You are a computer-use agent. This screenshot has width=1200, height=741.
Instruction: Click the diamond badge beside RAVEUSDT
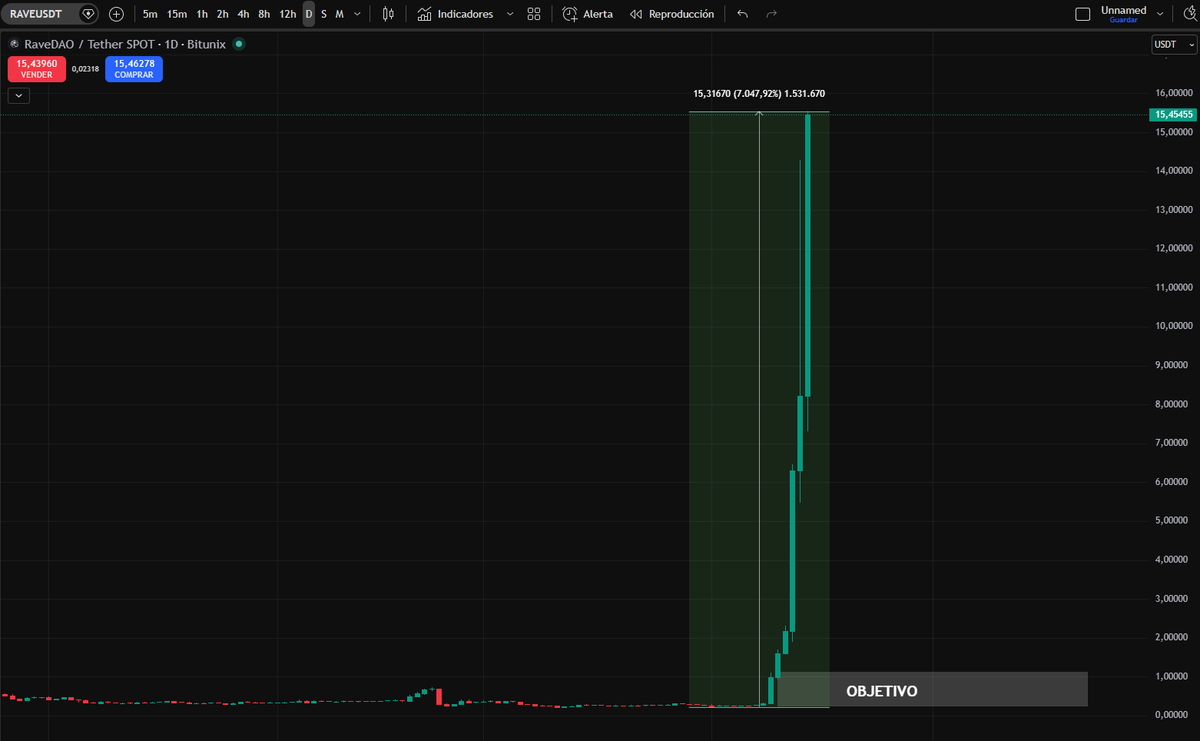(89, 14)
